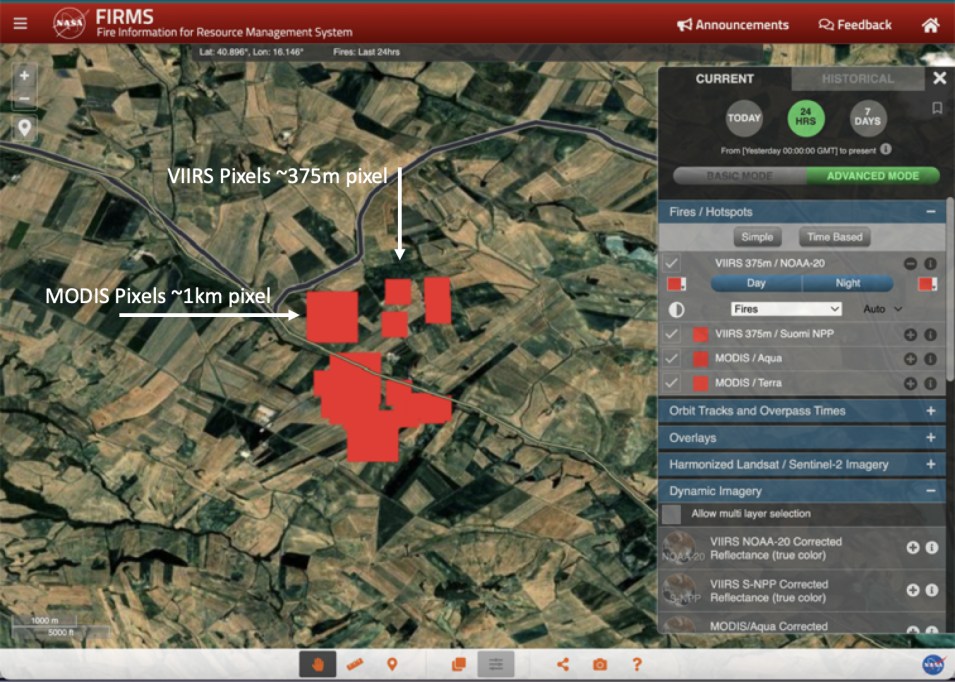Enable Allow multi layer selection
Image resolution: width=955 pixels, height=682 pixels.
pyautogui.click(x=671, y=514)
